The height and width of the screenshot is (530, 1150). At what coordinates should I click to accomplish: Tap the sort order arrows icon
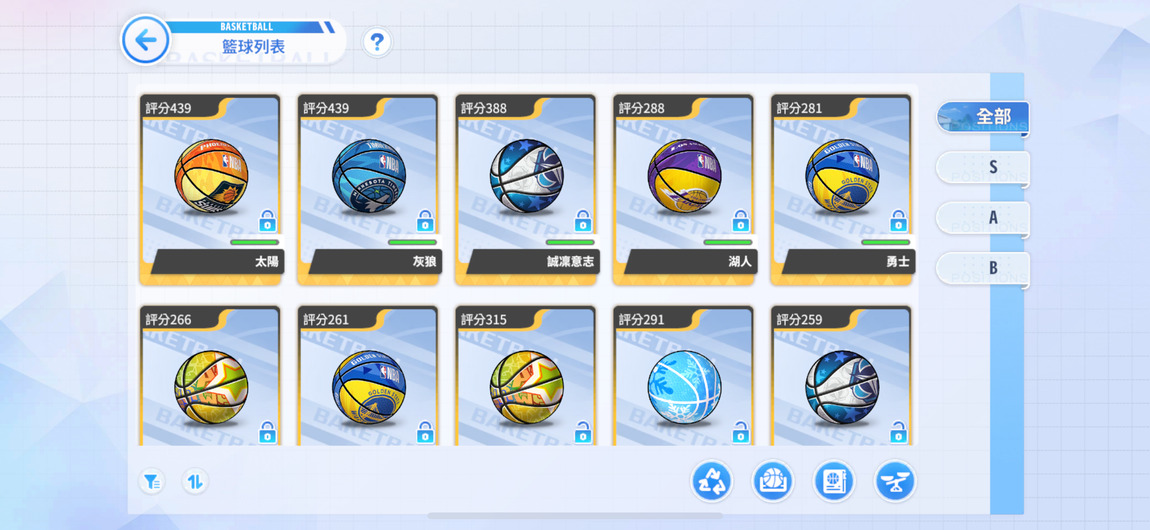pyautogui.click(x=194, y=482)
